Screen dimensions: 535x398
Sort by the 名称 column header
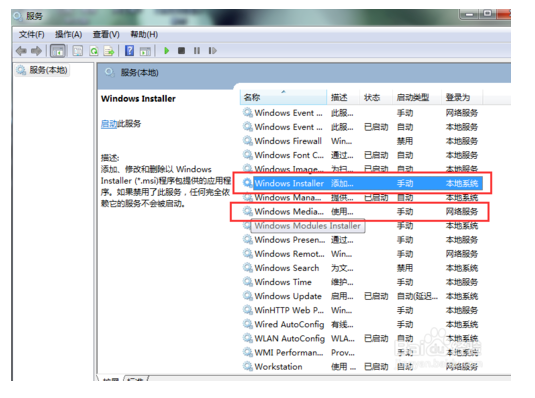point(283,97)
